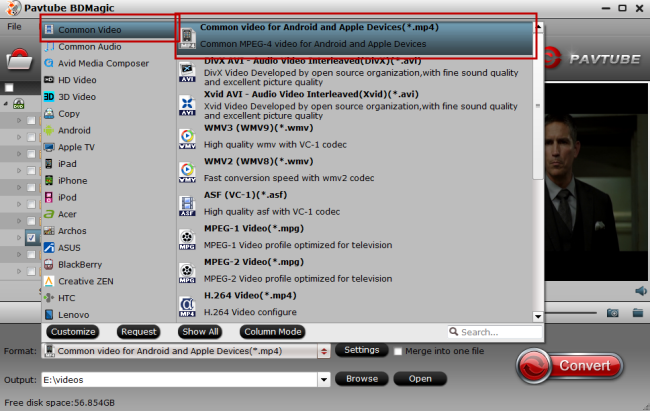Uncheck the checked title checkbox
This screenshot has height=411, width=650.
[x=31, y=238]
